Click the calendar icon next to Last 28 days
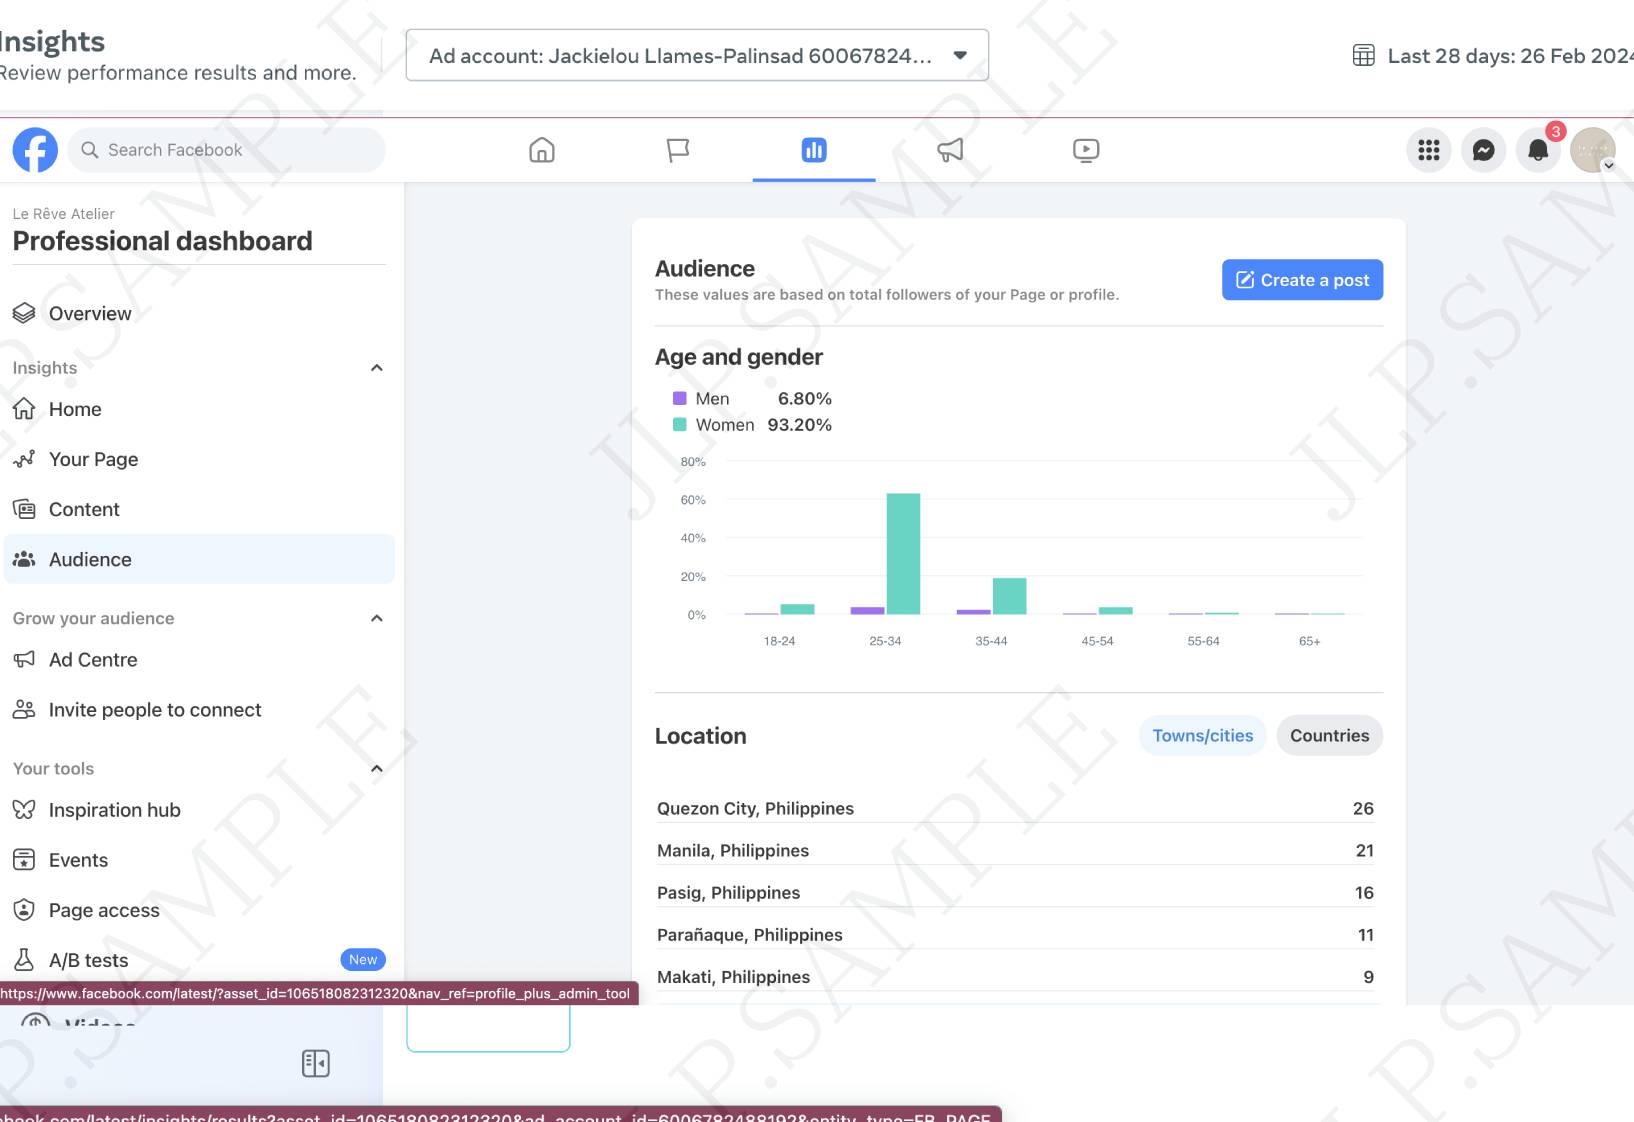The image size is (1634, 1122). 1364,56
